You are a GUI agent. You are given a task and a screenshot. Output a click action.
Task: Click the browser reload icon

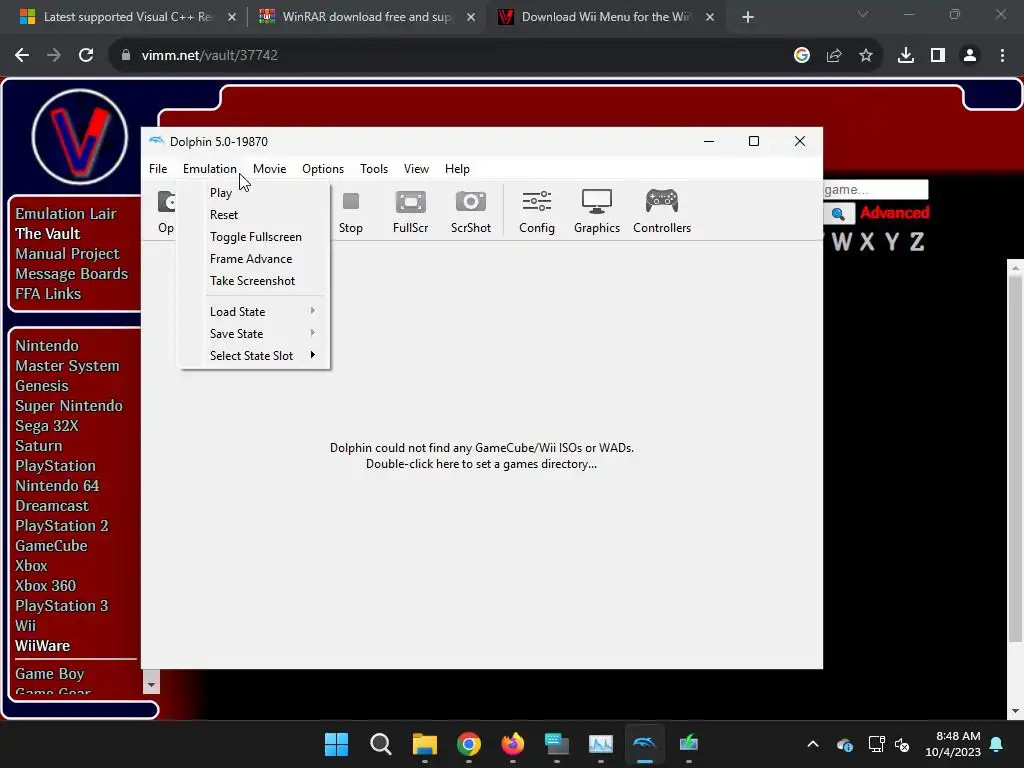86,56
